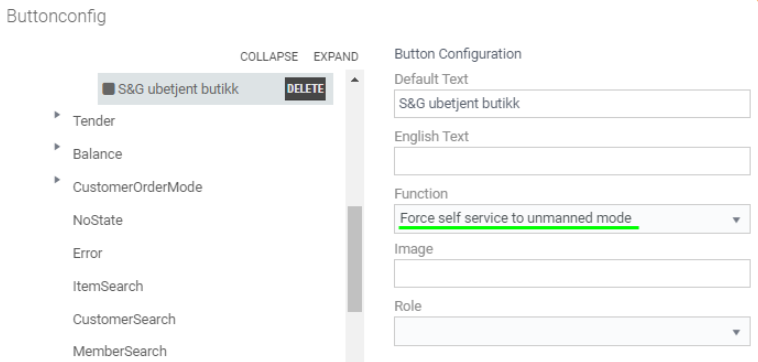Delete the S&G ubetjent butikk button
The width and height of the screenshot is (758, 362).
pyautogui.click(x=305, y=89)
